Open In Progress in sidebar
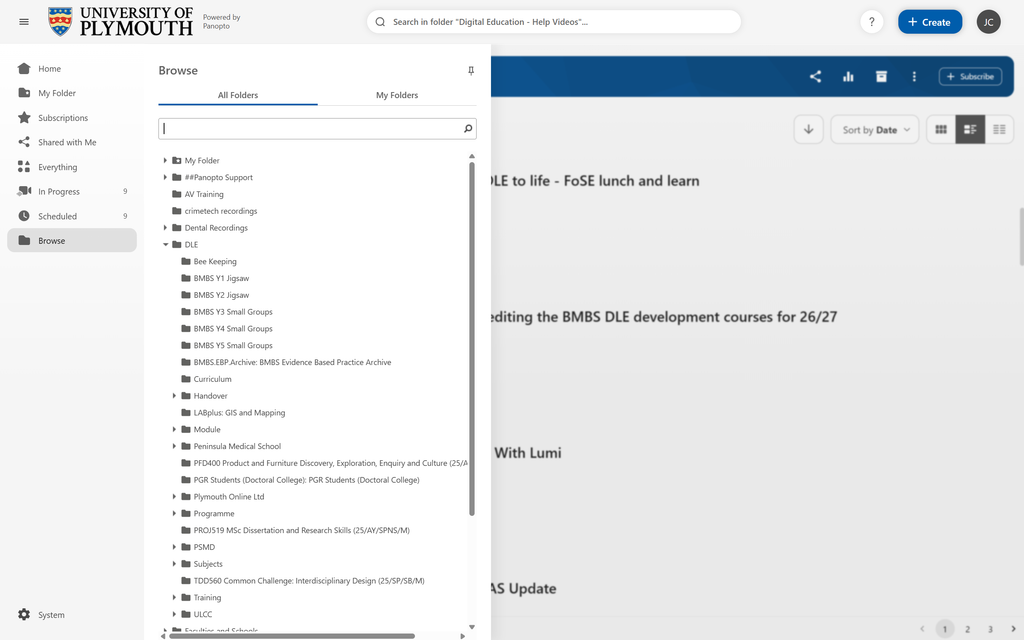 coord(72,191)
